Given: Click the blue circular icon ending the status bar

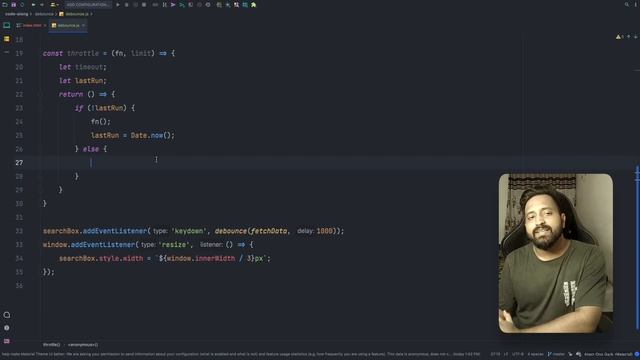Looking at the screenshot, I should point(637,354).
